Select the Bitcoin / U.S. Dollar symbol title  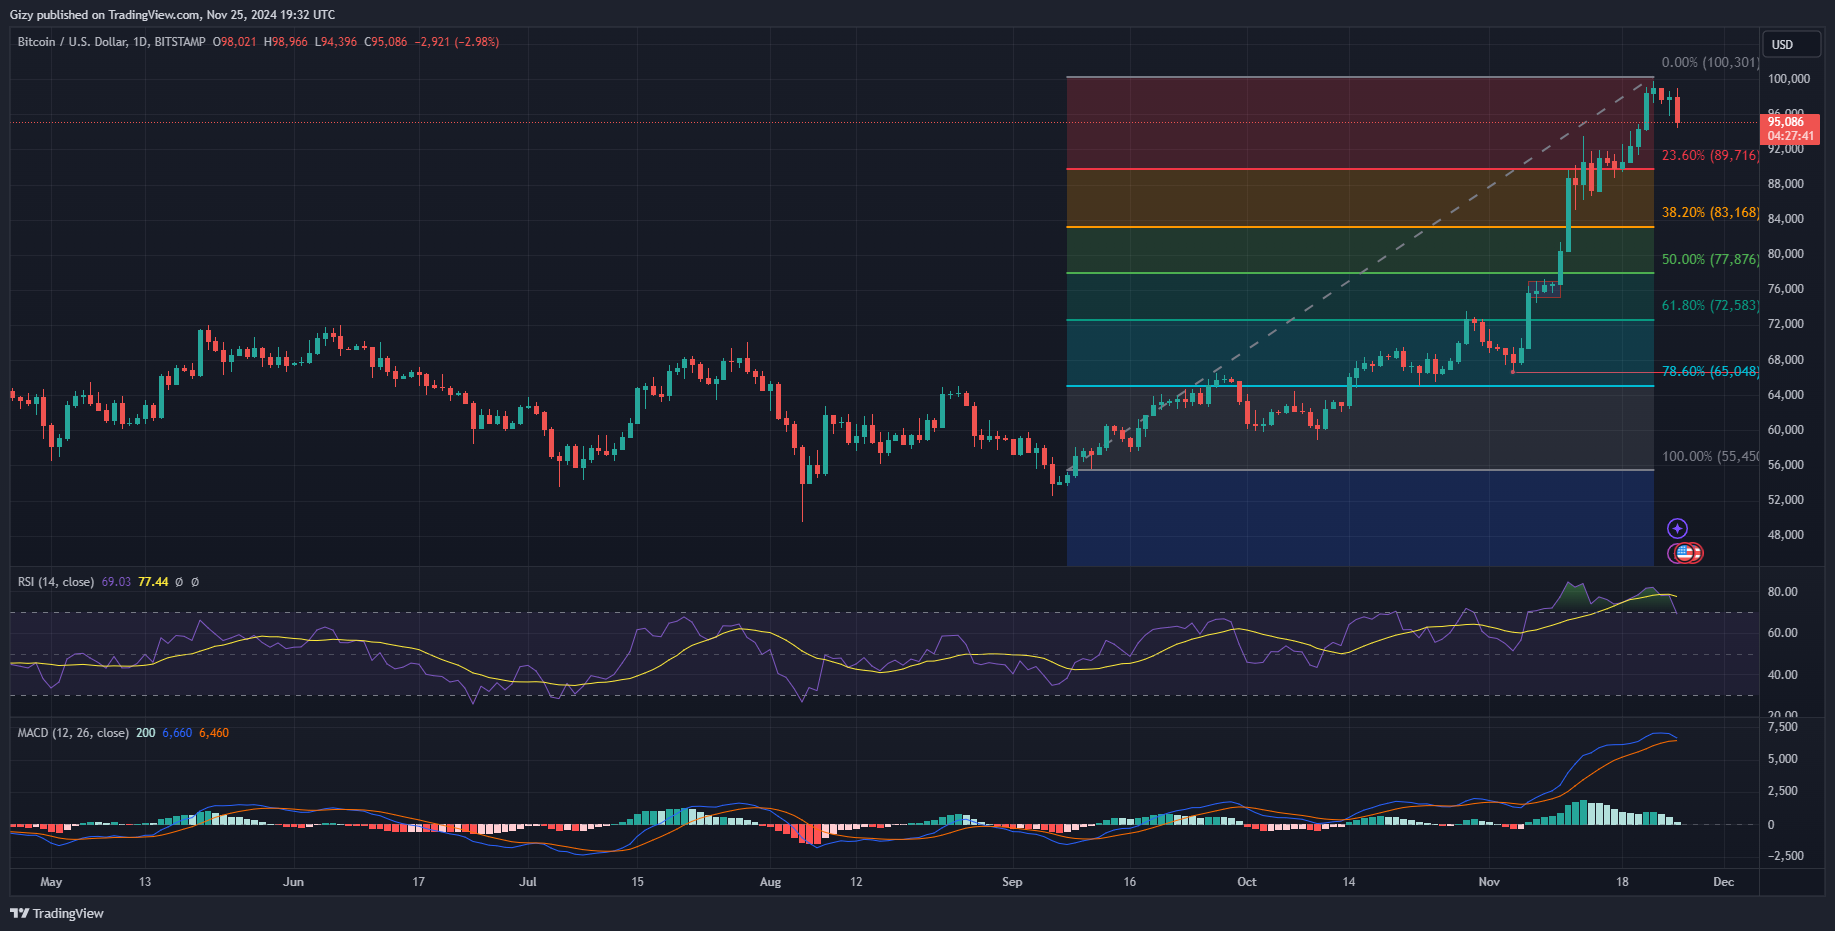[111, 42]
